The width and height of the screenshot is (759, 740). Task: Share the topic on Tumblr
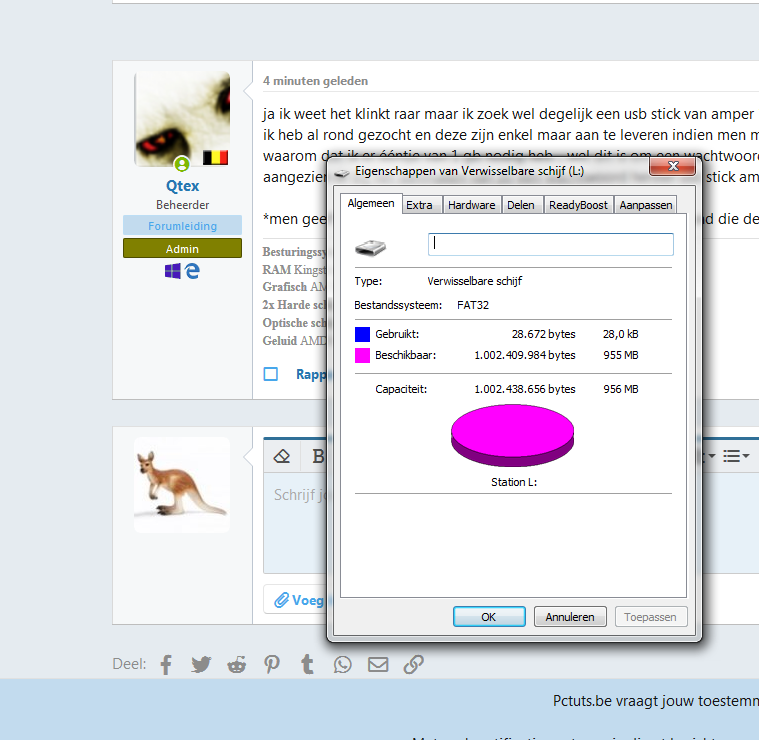307,664
